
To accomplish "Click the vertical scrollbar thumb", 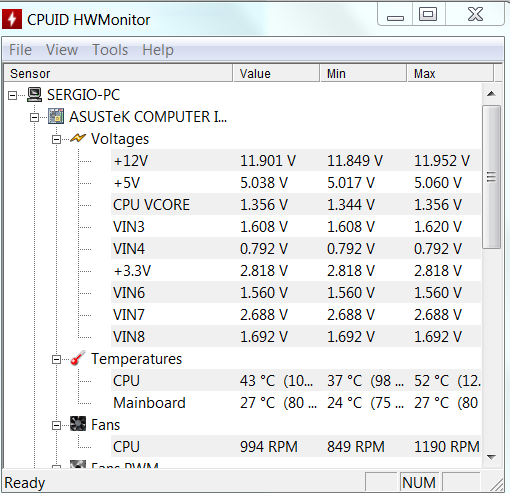I will click(491, 177).
